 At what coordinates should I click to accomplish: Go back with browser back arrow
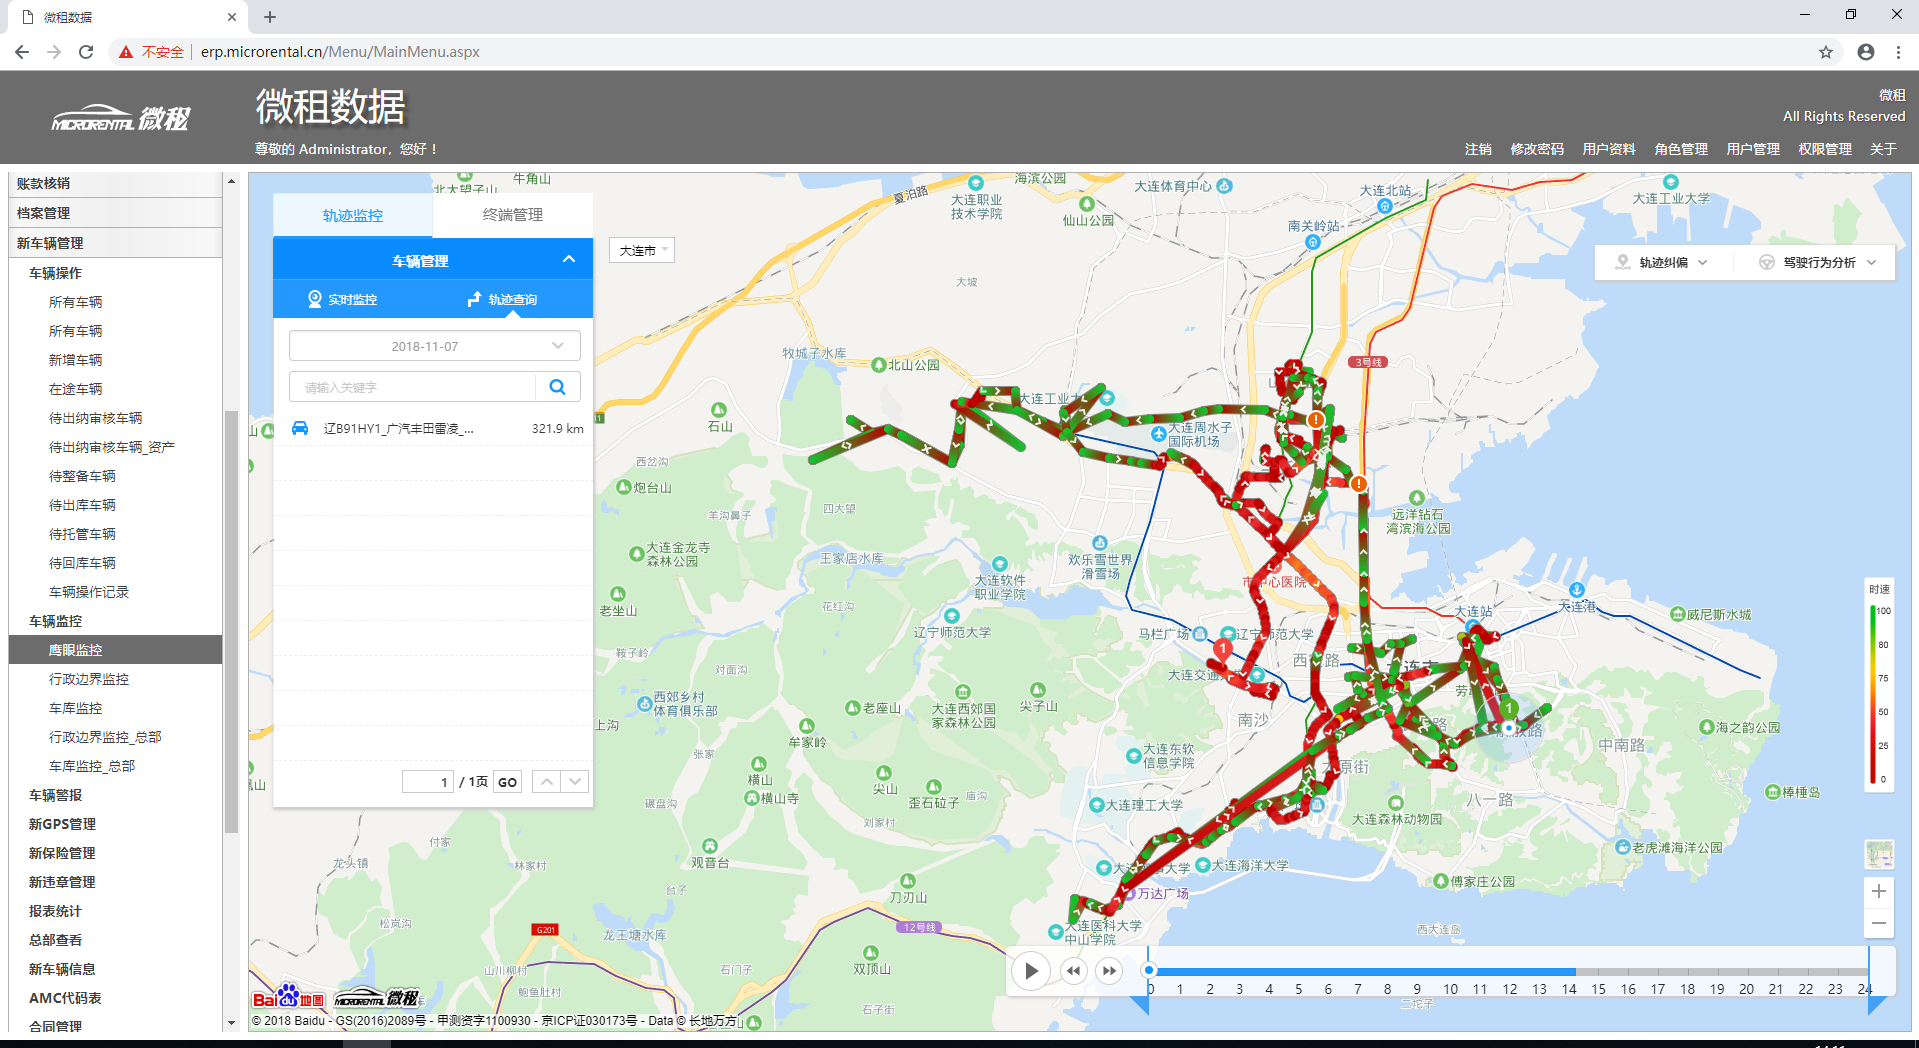22,52
